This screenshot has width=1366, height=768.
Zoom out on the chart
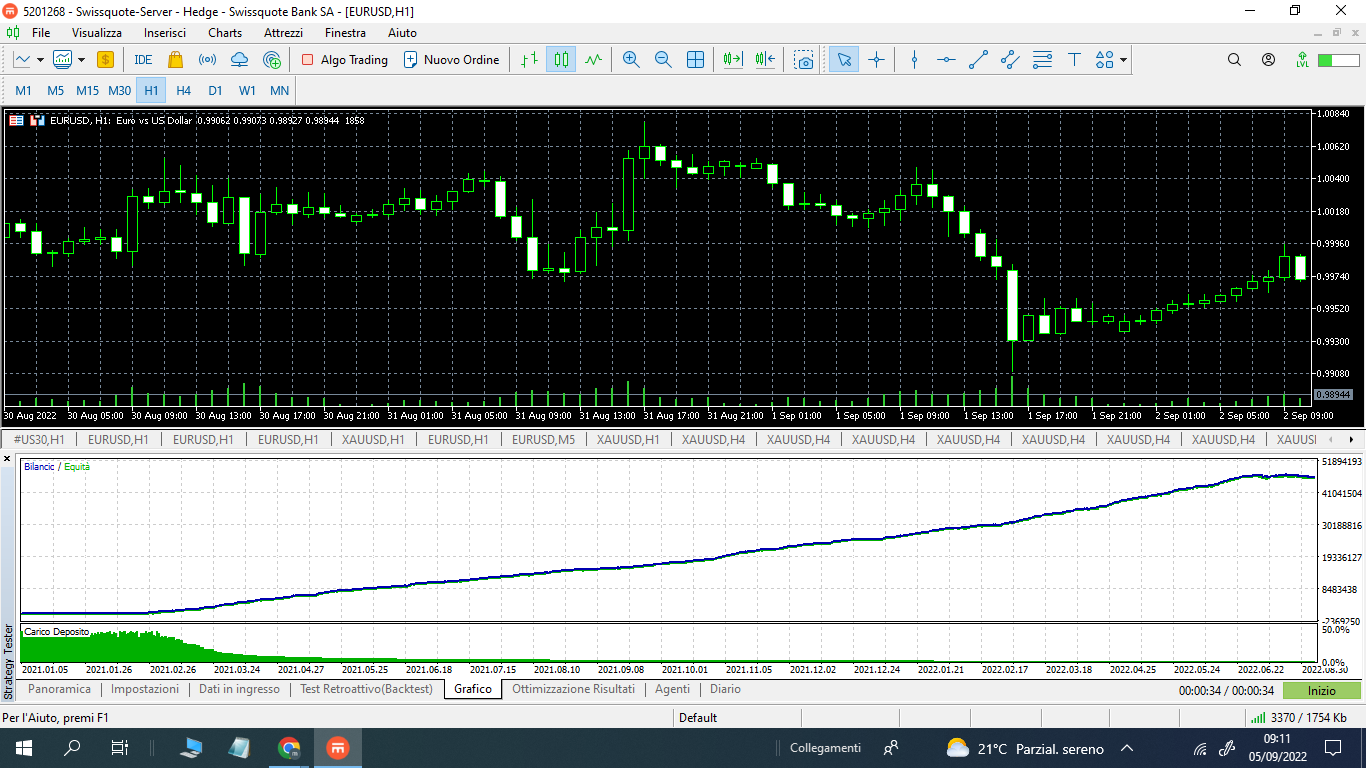(663, 60)
